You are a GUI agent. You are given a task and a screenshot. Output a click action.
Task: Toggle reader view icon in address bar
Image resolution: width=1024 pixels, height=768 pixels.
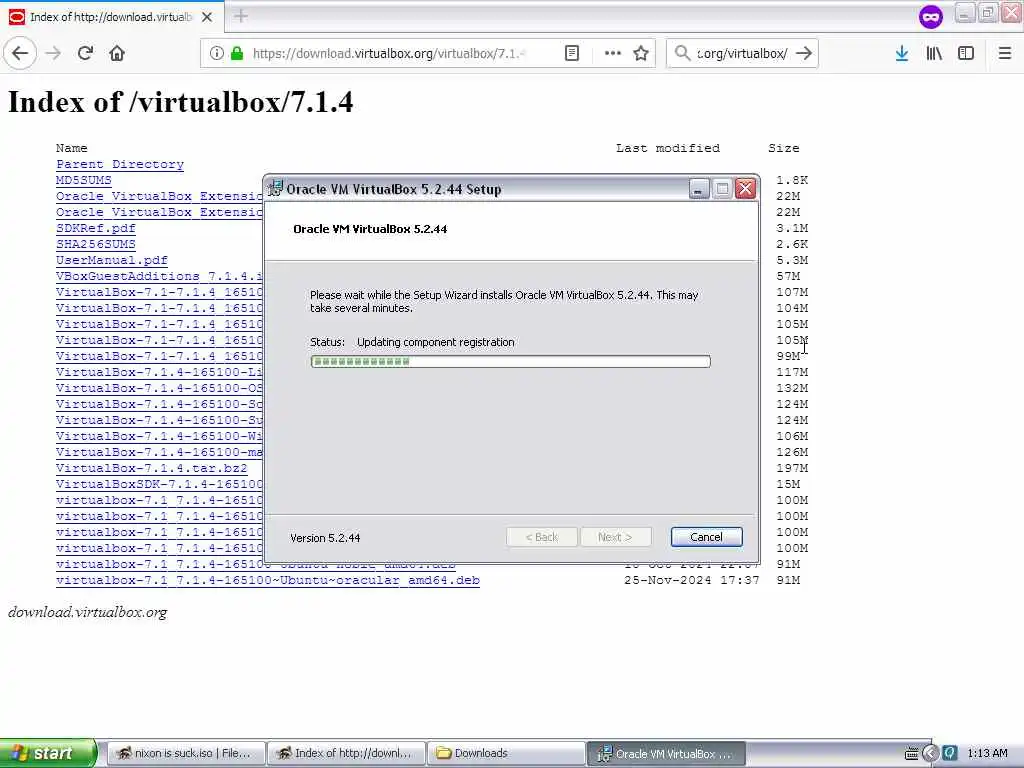571,53
